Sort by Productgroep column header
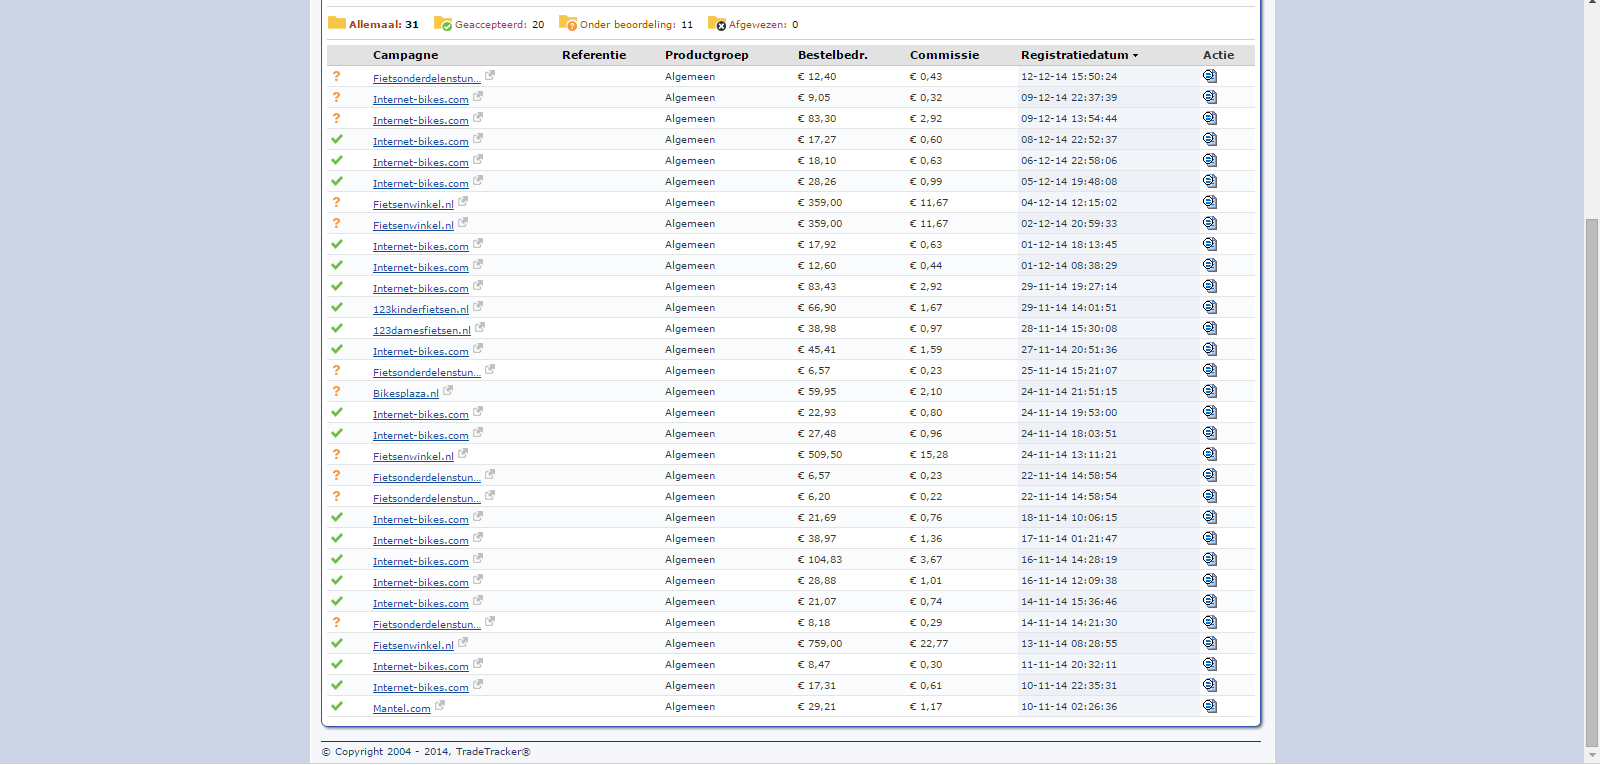Screen dimensions: 1600x765 pyautogui.click(x=707, y=55)
